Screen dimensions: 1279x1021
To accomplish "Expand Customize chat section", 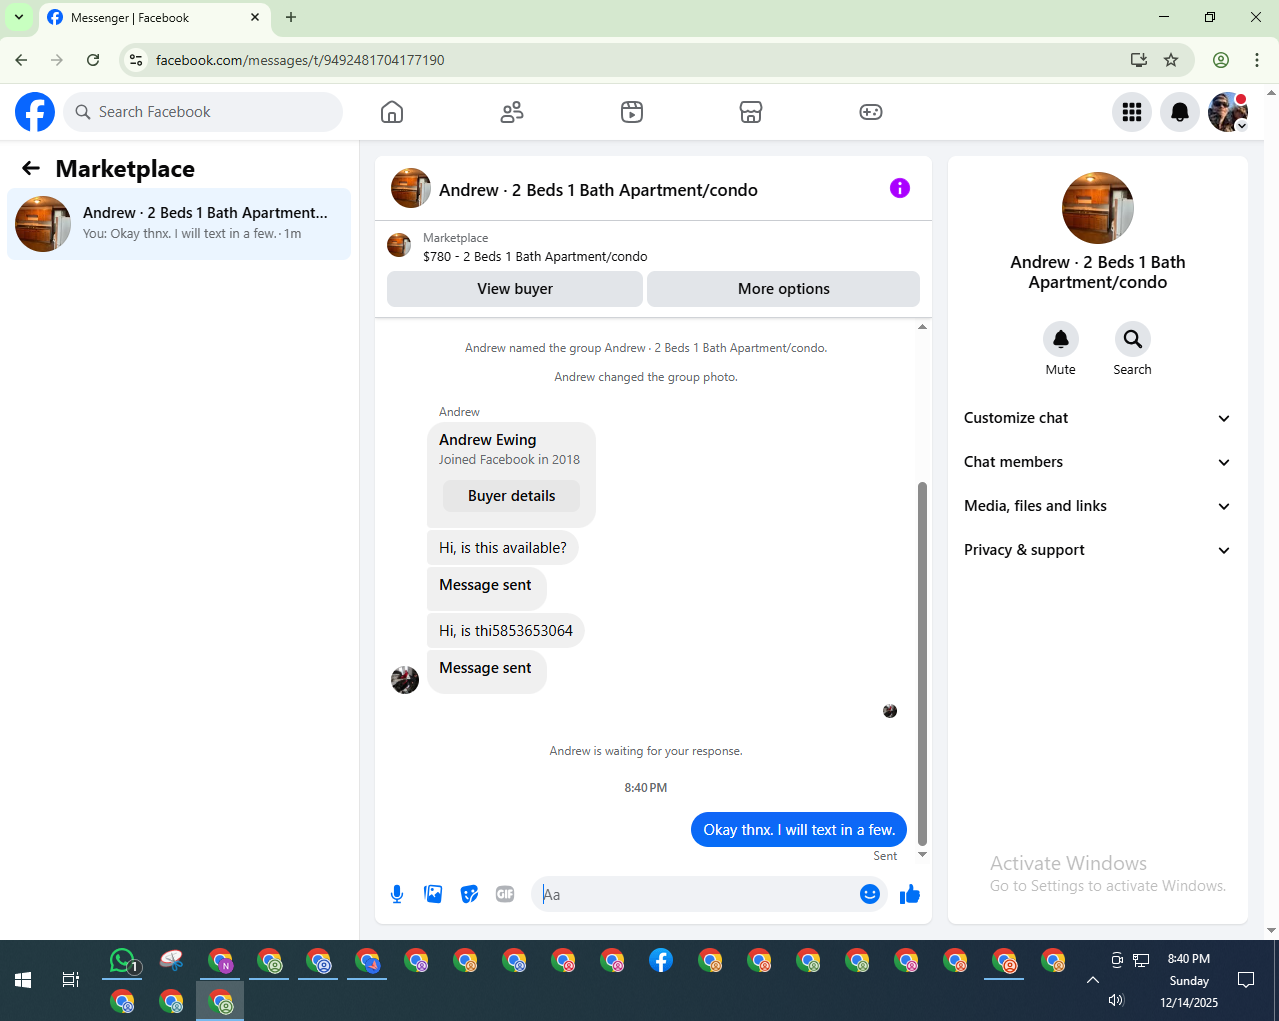I will tap(1098, 418).
